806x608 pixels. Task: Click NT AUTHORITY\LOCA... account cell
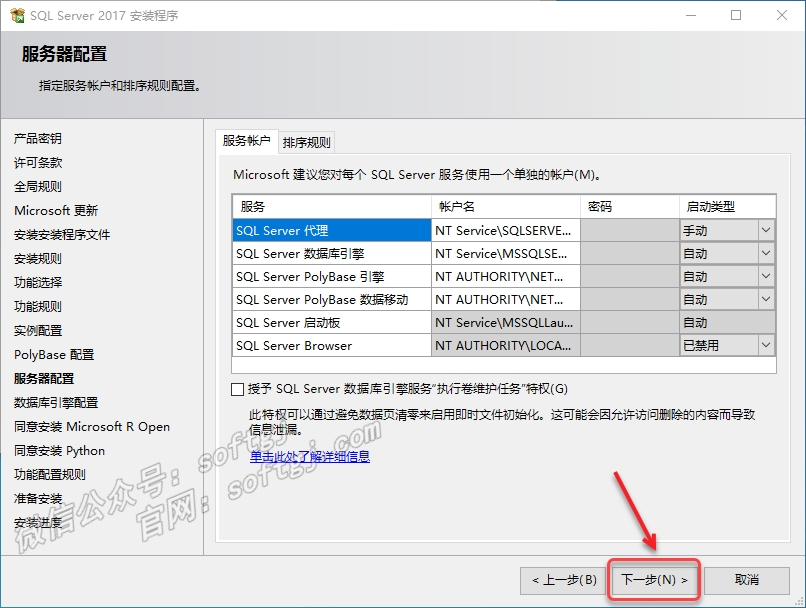point(506,345)
